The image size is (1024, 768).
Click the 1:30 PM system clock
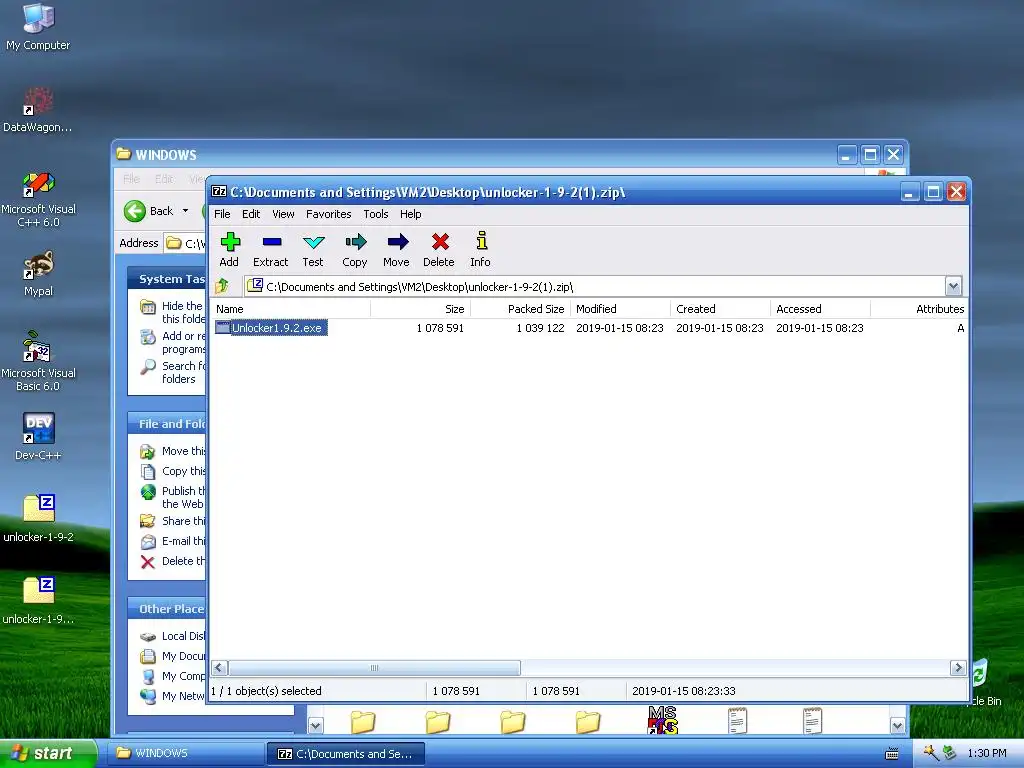[986, 754]
